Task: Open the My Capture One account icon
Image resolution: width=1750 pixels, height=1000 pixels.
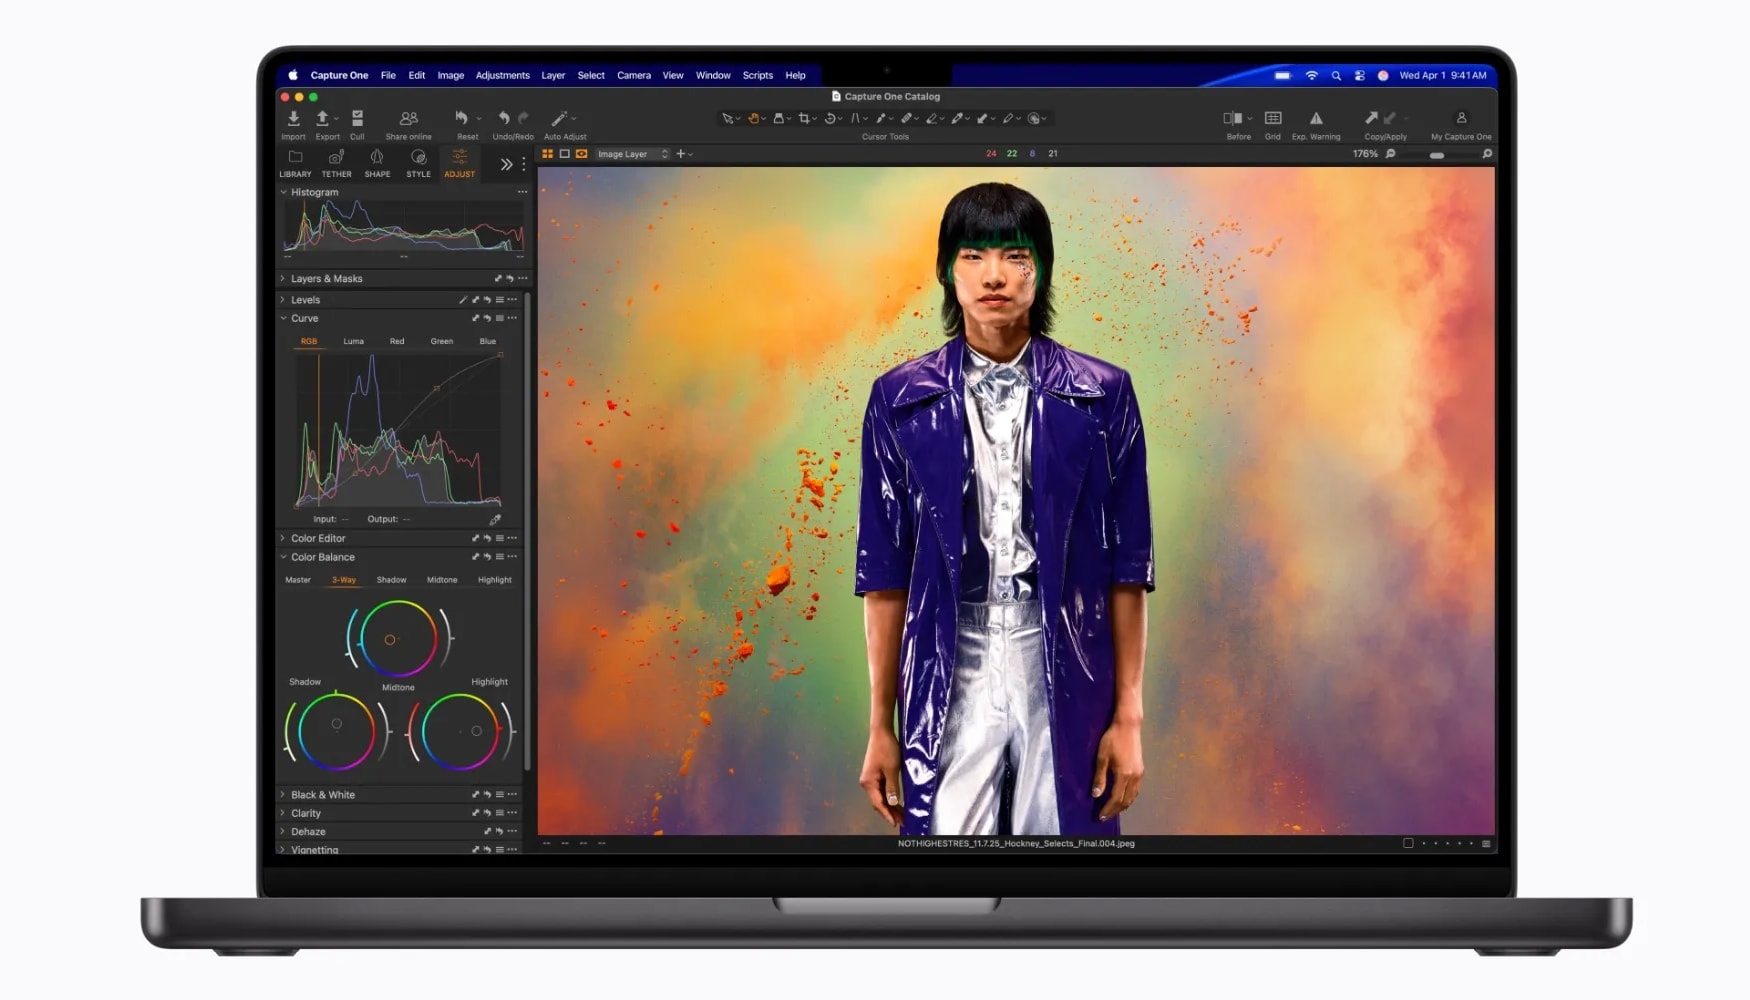Action: pos(1461,119)
